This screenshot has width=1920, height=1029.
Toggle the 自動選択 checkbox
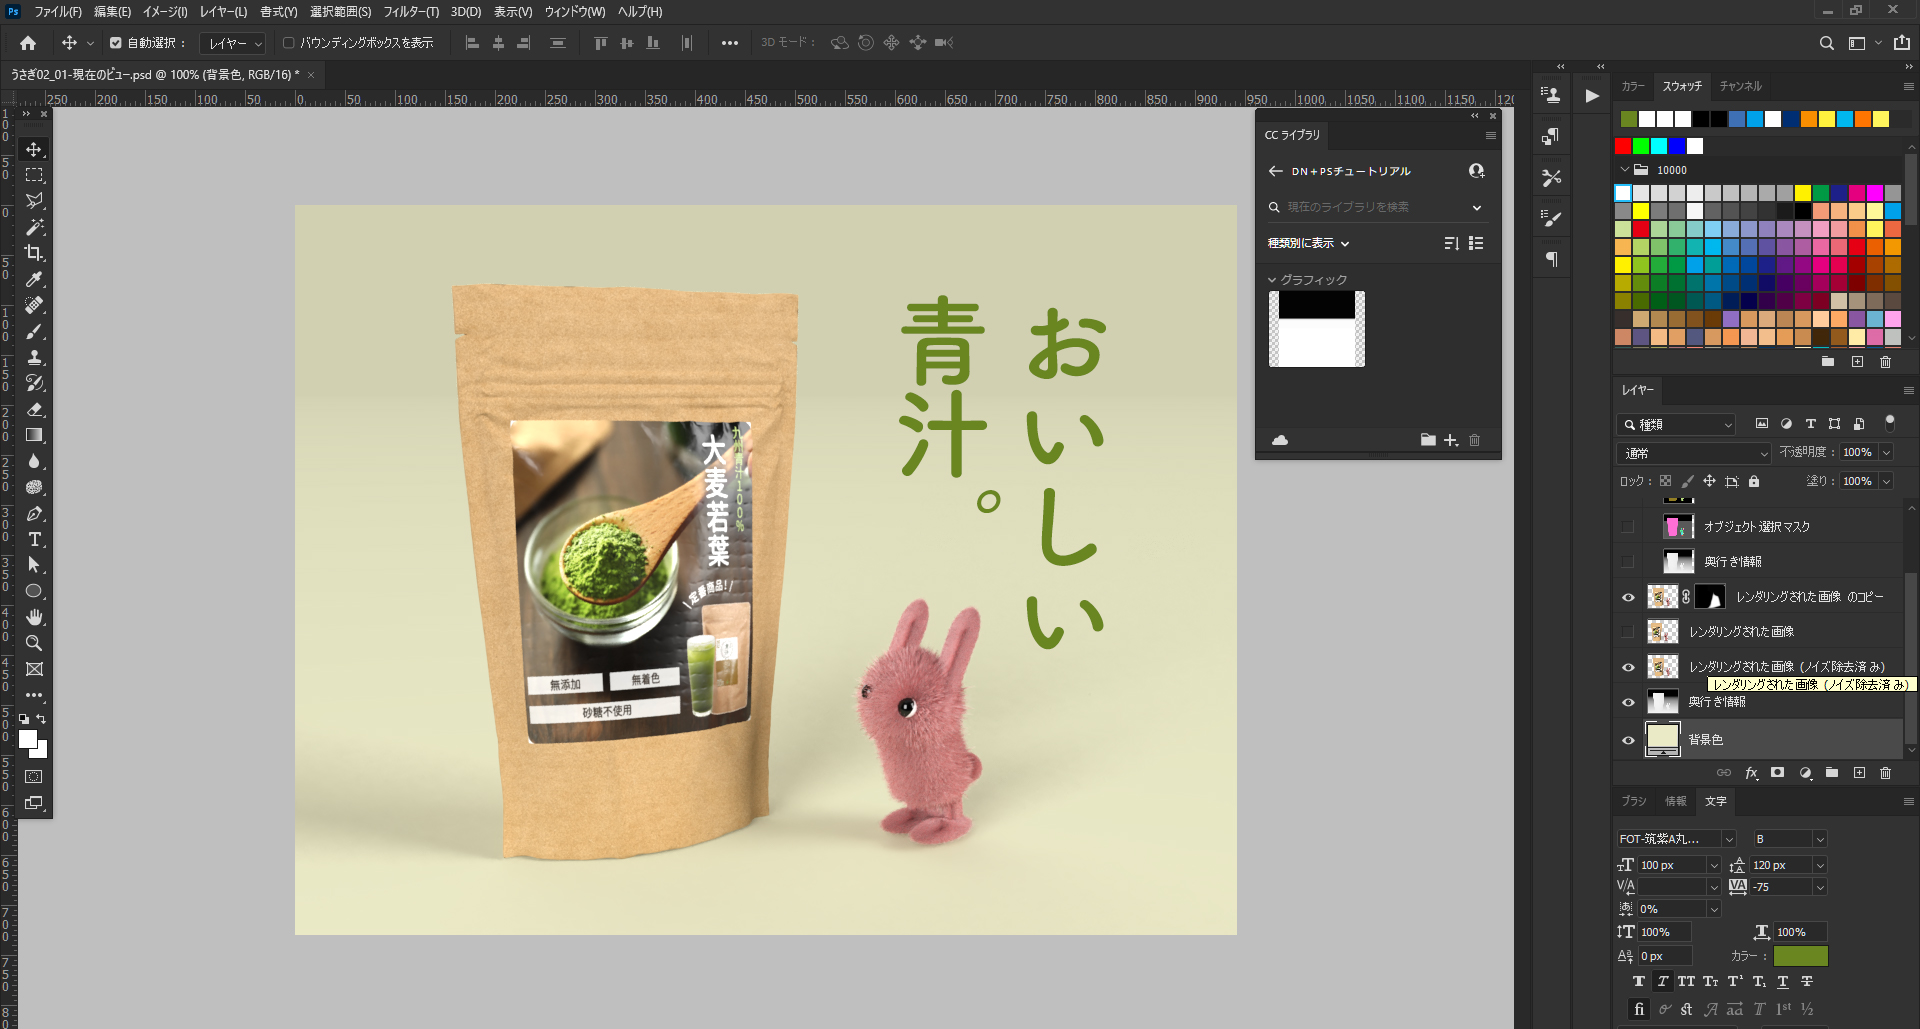click(x=116, y=43)
